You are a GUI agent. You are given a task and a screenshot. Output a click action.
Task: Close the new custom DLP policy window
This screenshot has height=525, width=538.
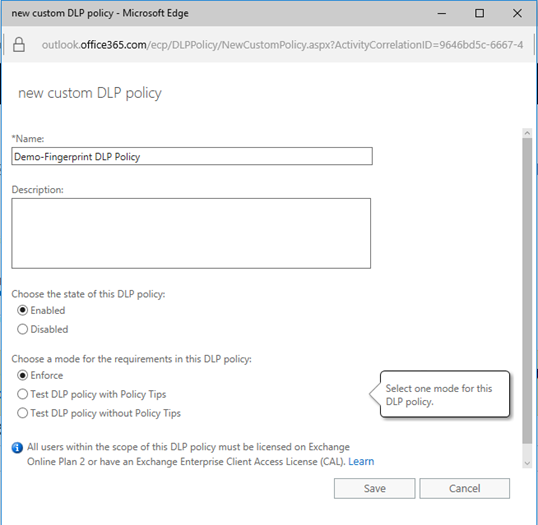coord(517,13)
